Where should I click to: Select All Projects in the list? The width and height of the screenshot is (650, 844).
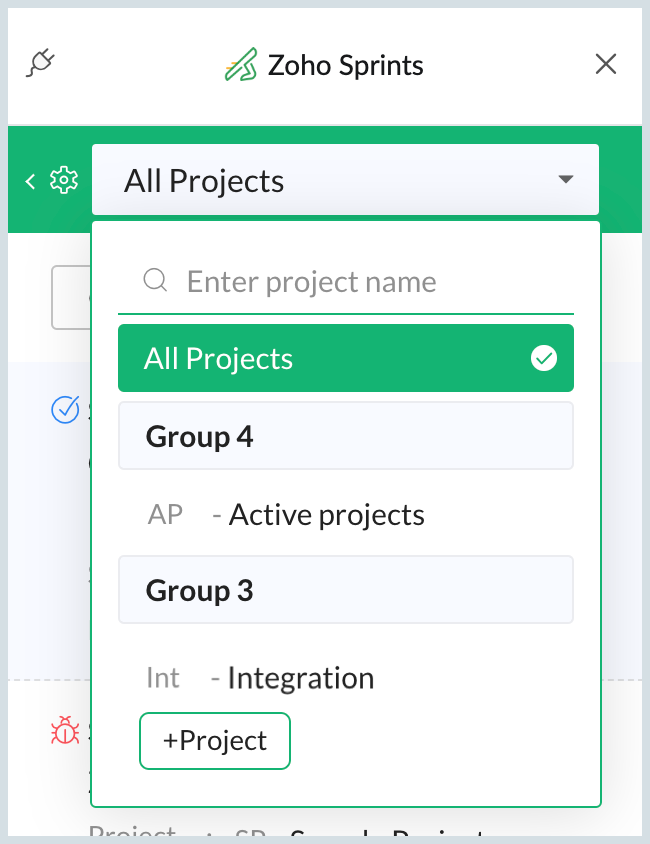(x=346, y=358)
